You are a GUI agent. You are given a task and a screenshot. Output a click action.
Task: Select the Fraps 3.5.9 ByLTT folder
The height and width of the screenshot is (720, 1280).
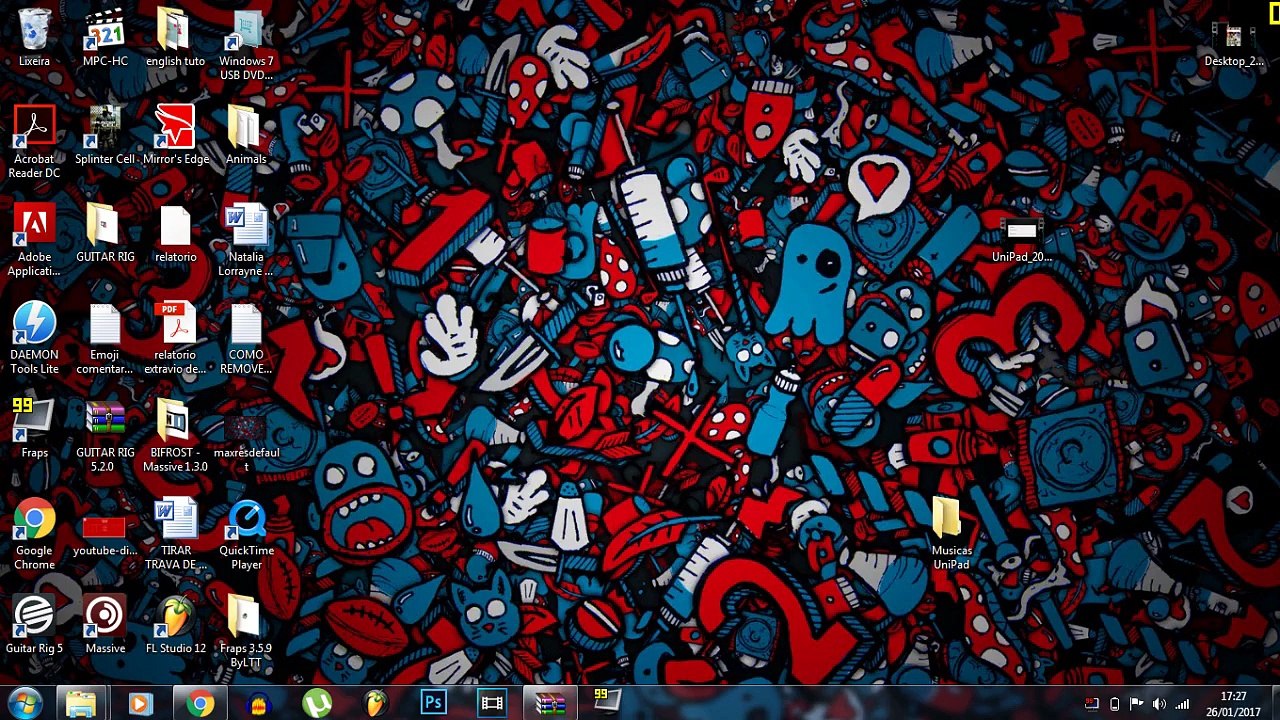[x=245, y=616]
